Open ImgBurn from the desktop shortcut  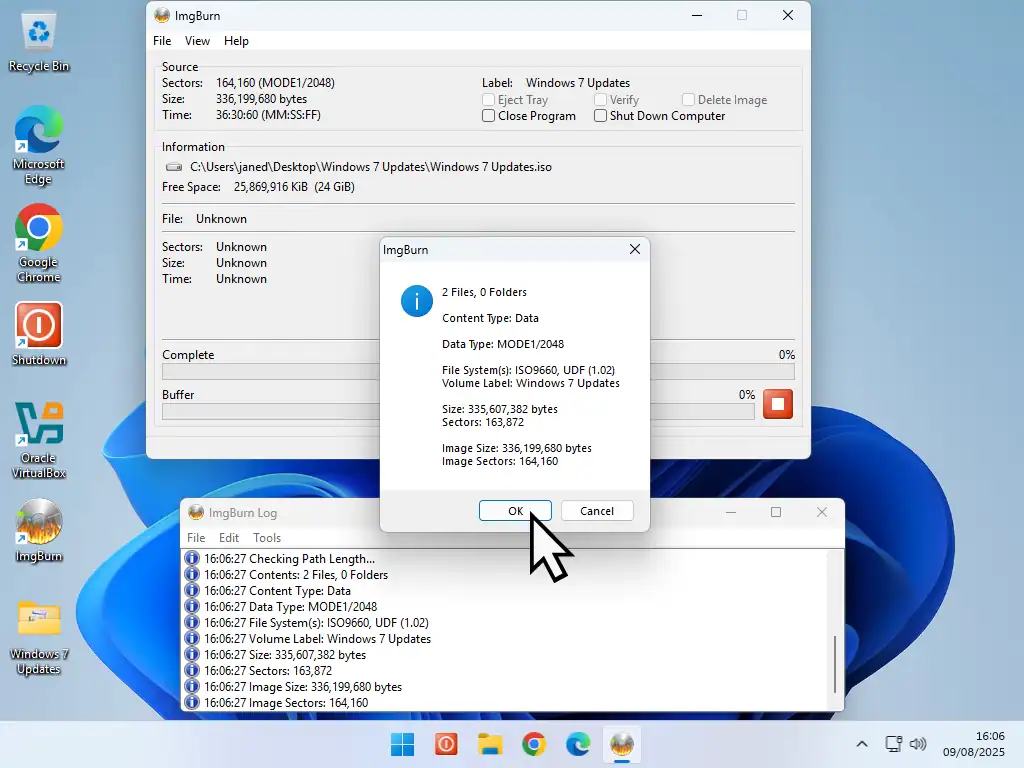pyautogui.click(x=39, y=522)
